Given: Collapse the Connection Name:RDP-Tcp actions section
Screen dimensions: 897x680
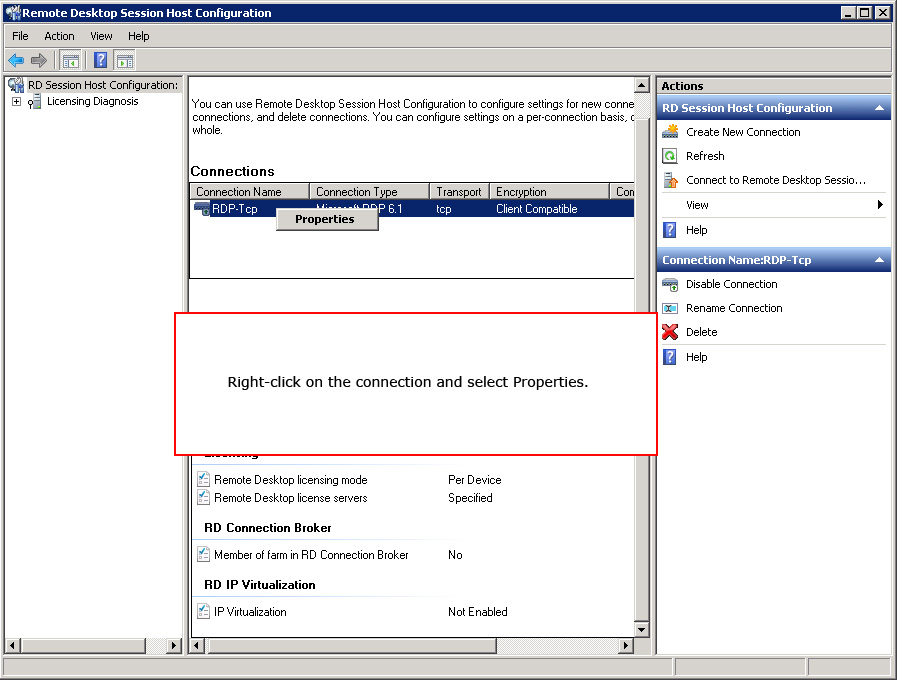Looking at the screenshot, I should pyautogui.click(x=879, y=260).
